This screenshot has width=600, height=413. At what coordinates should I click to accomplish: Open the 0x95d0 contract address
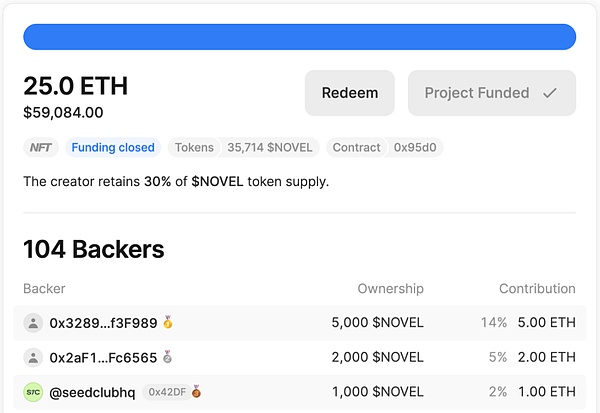coord(416,147)
